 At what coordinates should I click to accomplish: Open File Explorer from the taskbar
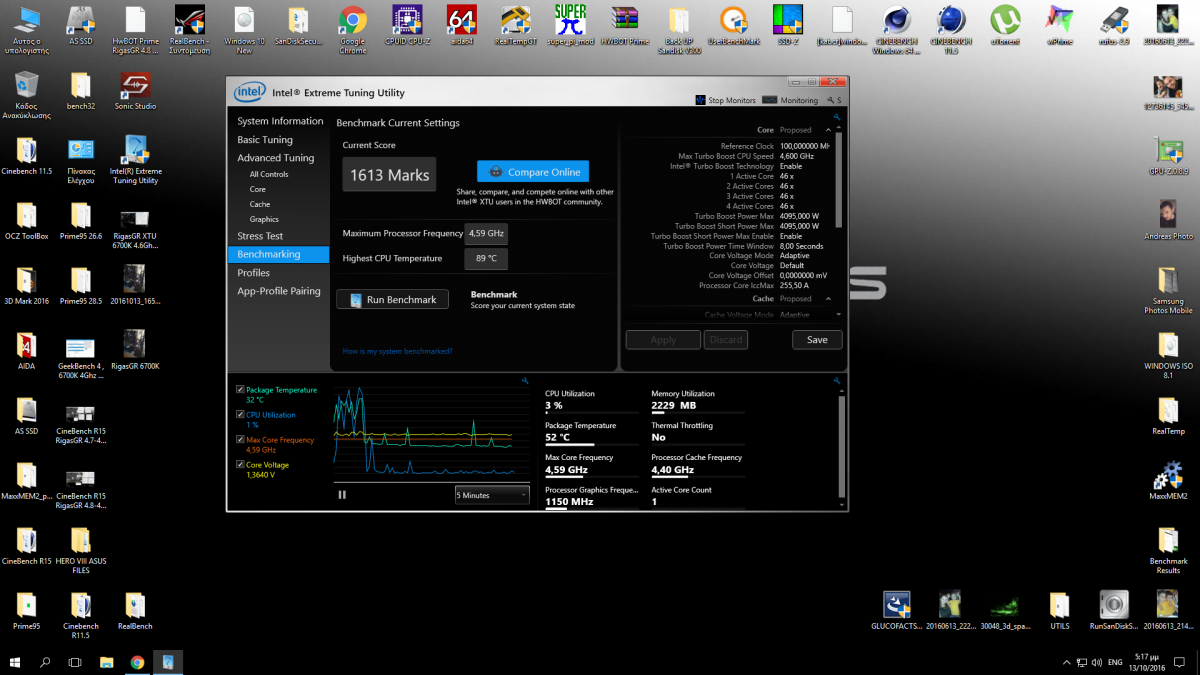click(106, 662)
